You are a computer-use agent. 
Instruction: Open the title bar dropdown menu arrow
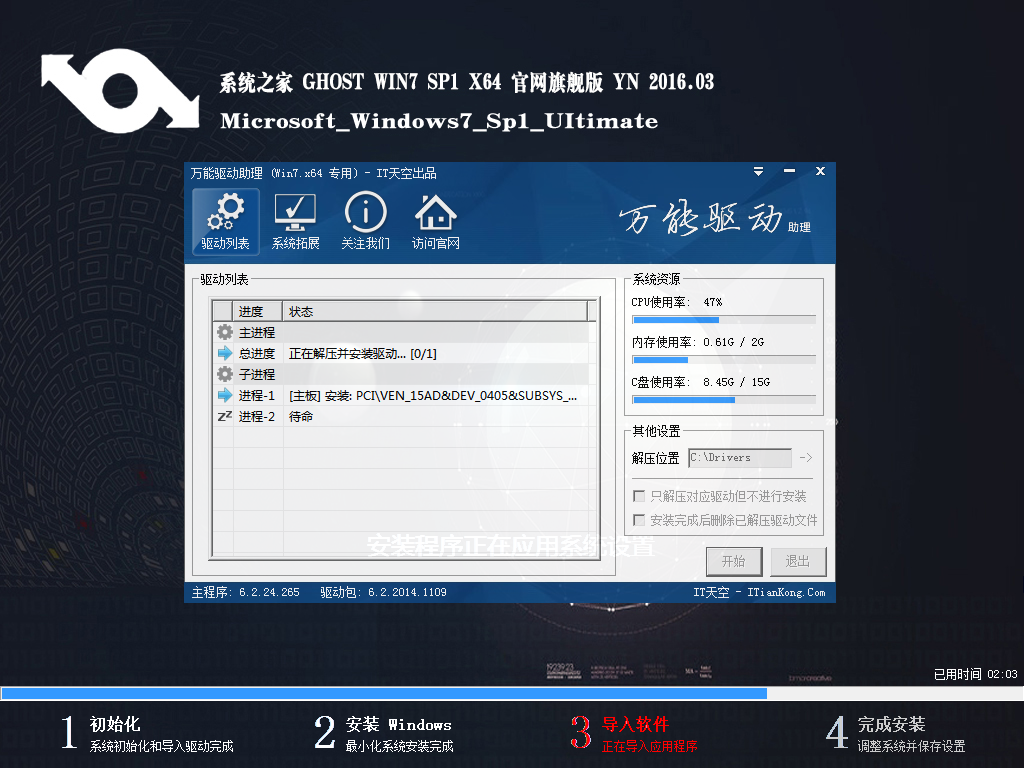pyautogui.click(x=758, y=171)
